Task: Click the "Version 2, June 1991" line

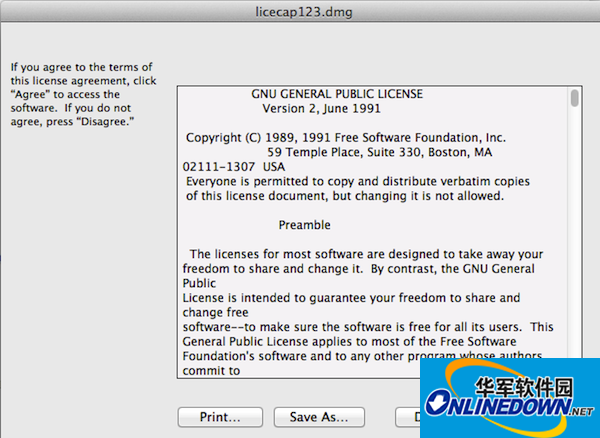Action: coord(321,109)
